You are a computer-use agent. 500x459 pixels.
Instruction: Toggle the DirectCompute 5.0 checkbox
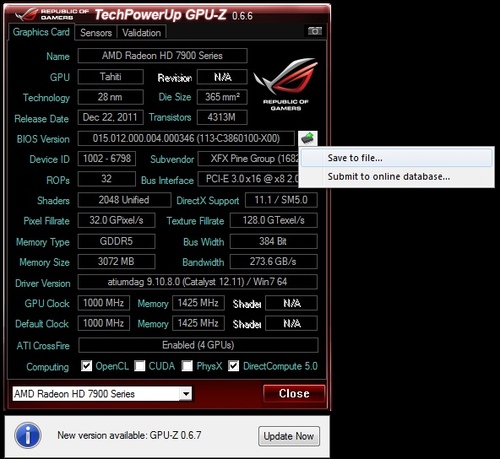point(233,366)
